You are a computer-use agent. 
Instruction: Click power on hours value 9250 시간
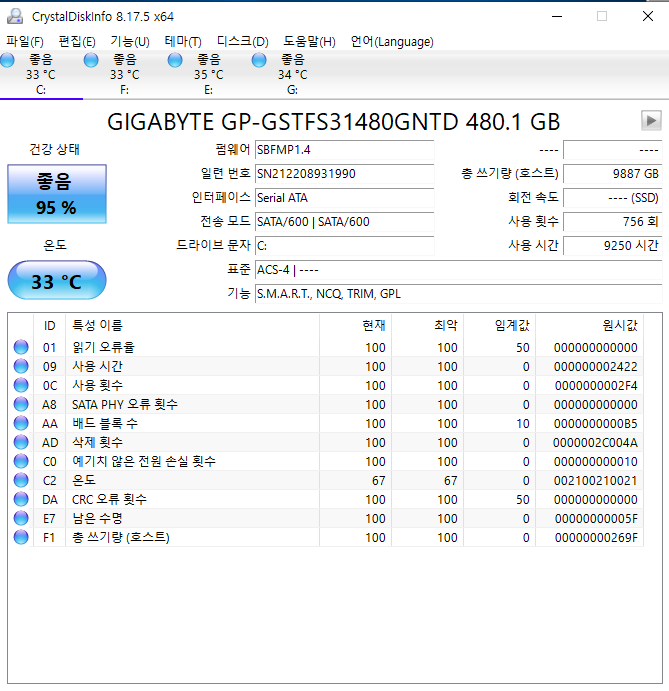point(613,245)
